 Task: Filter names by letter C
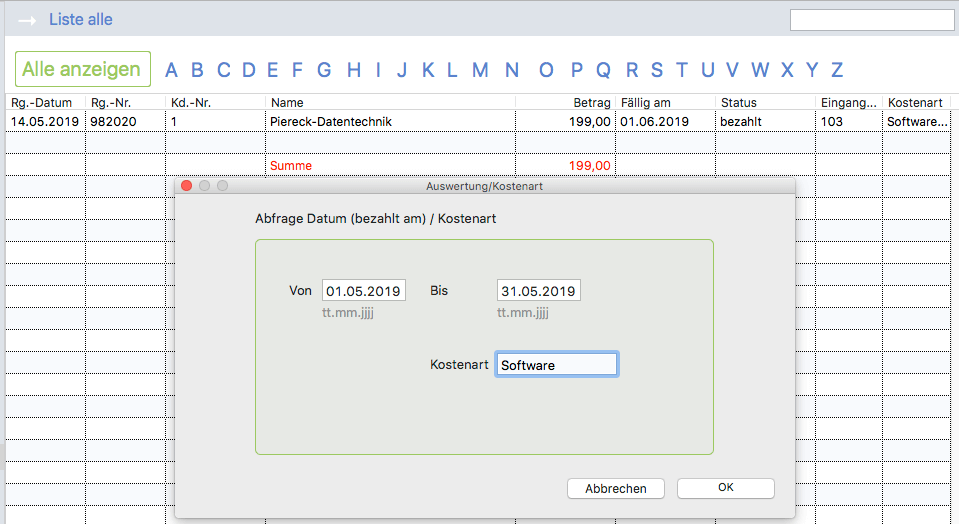223,70
